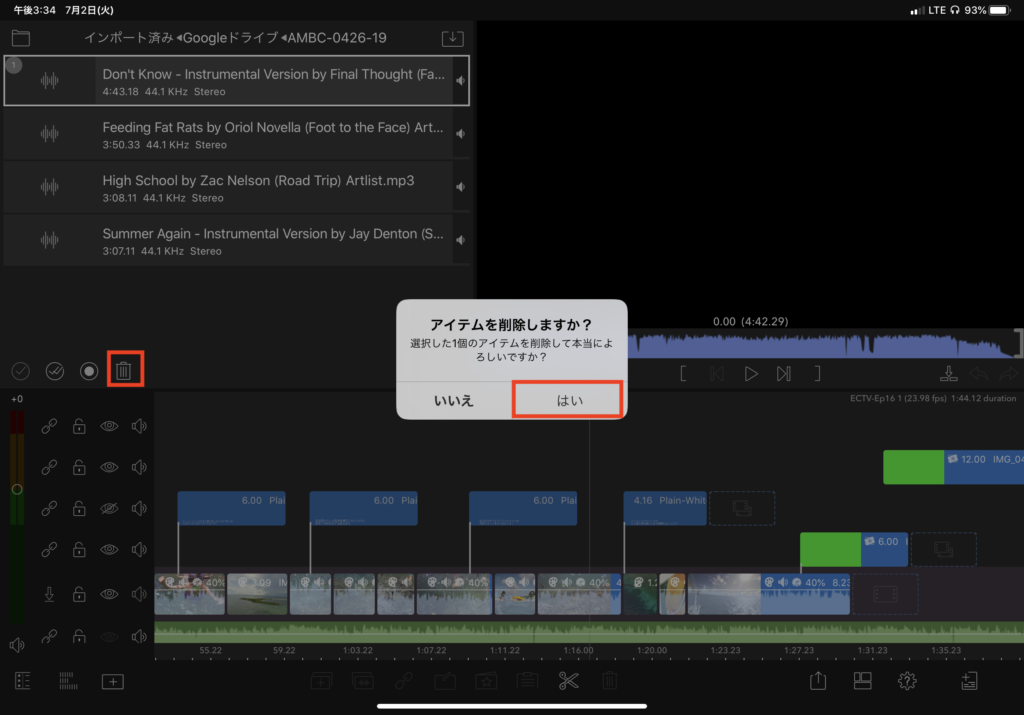
Task: Mute the top overlay track
Action: (x=139, y=426)
